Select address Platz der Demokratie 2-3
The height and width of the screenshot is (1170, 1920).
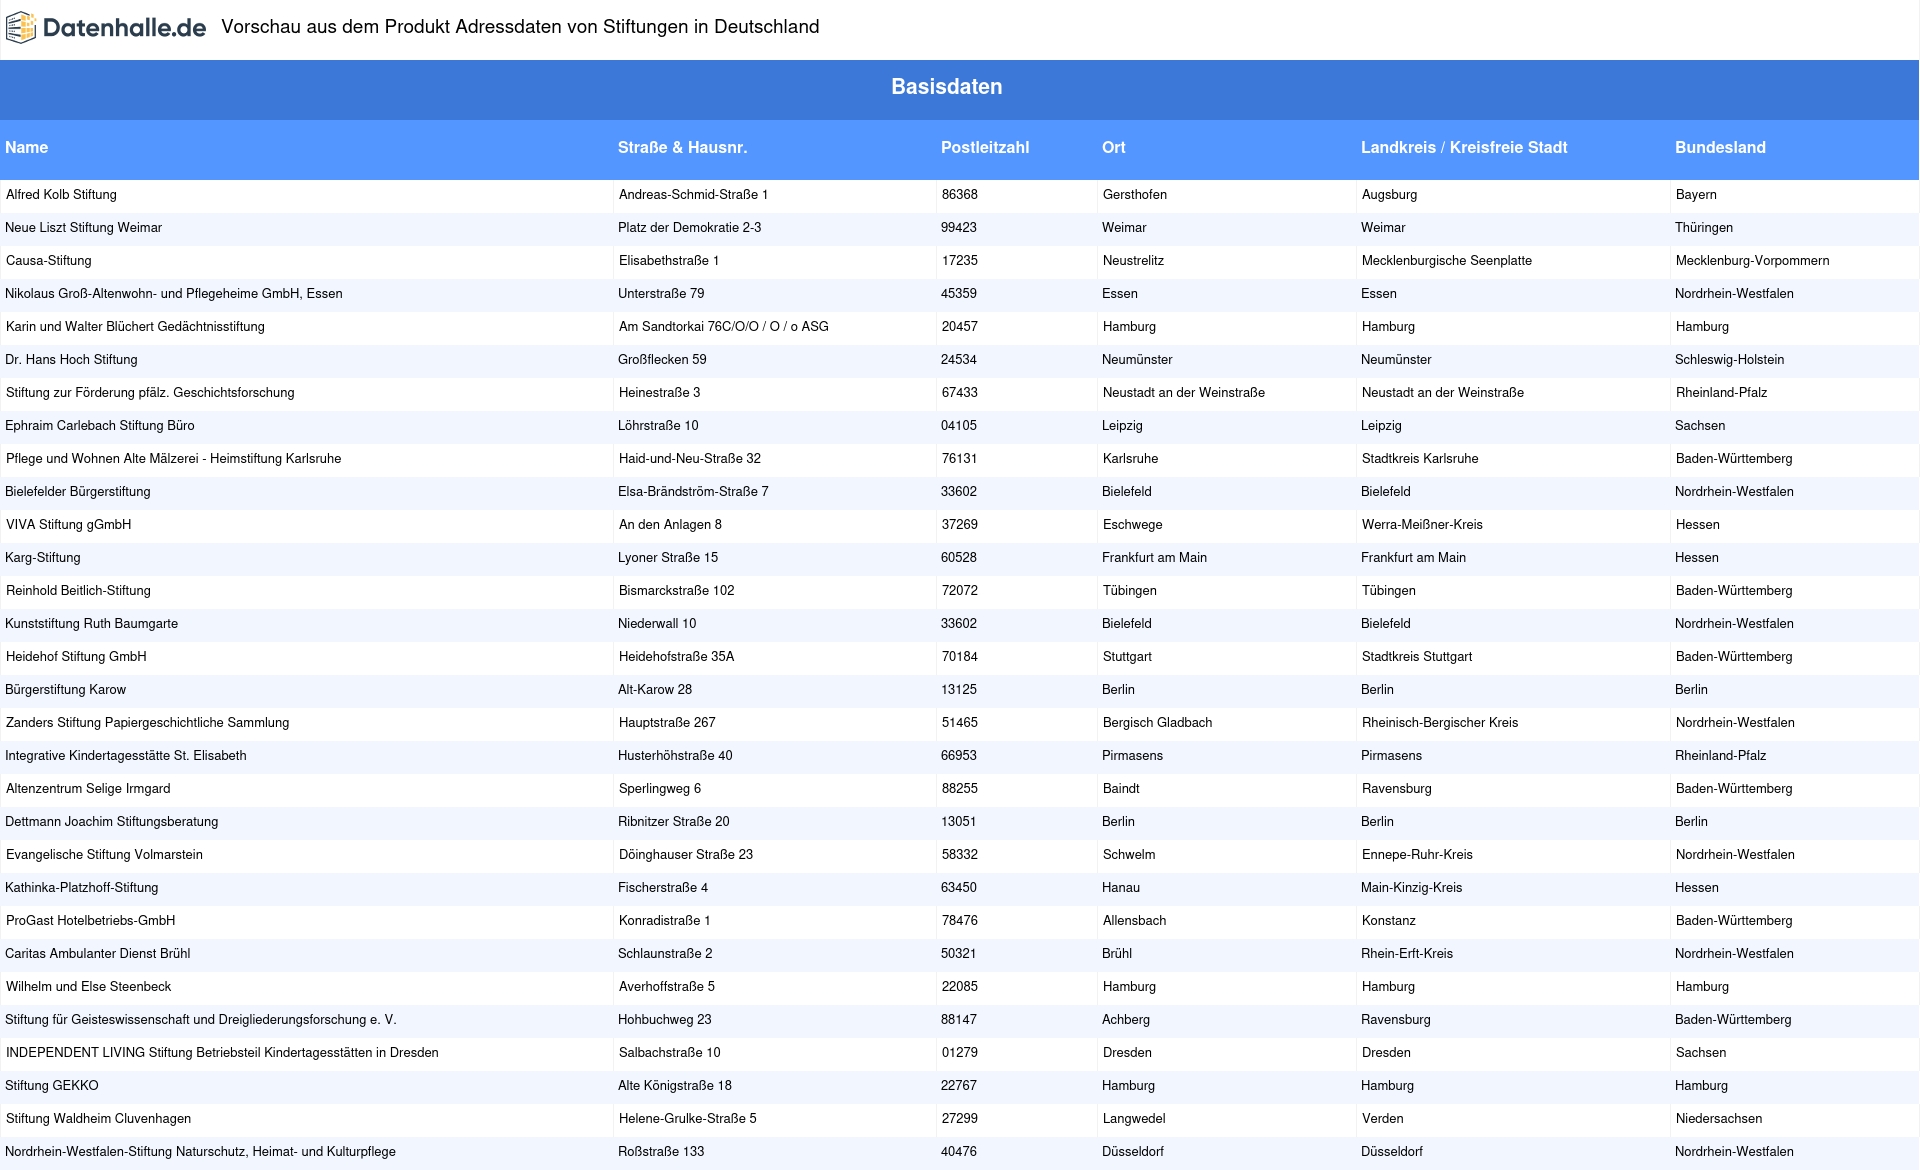click(x=690, y=228)
